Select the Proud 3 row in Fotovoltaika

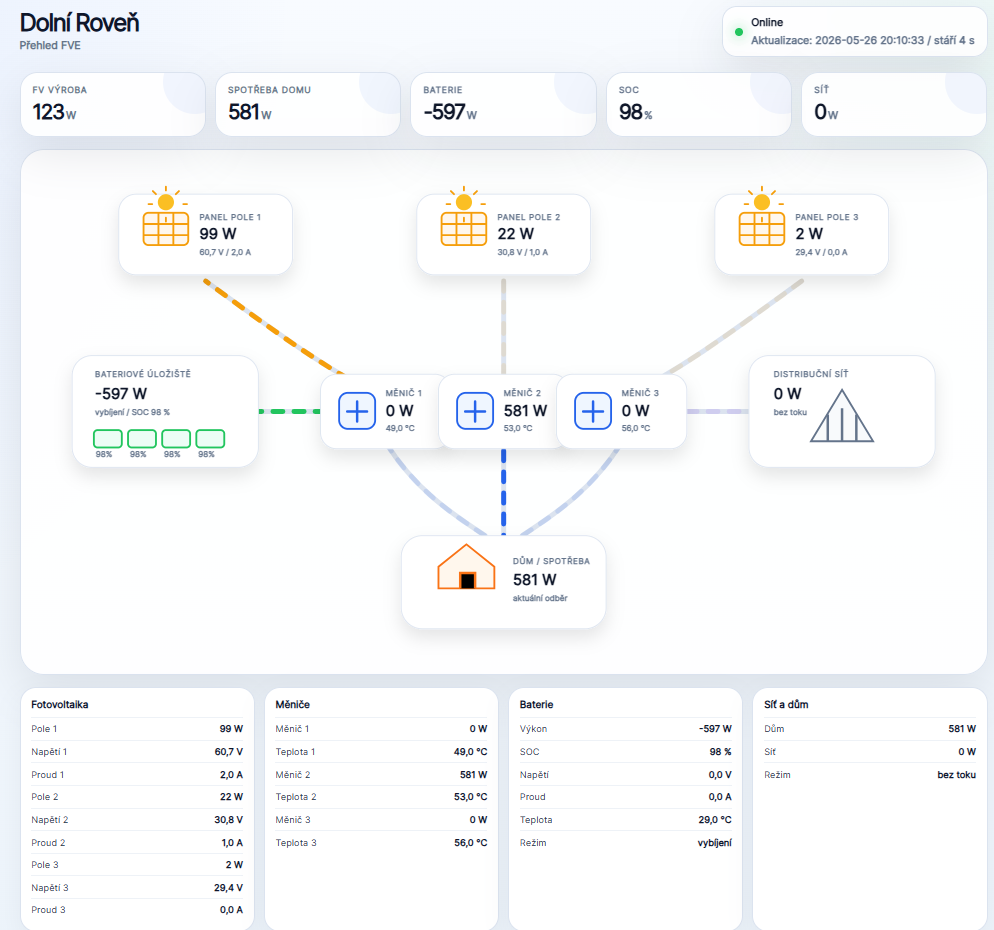(137, 910)
